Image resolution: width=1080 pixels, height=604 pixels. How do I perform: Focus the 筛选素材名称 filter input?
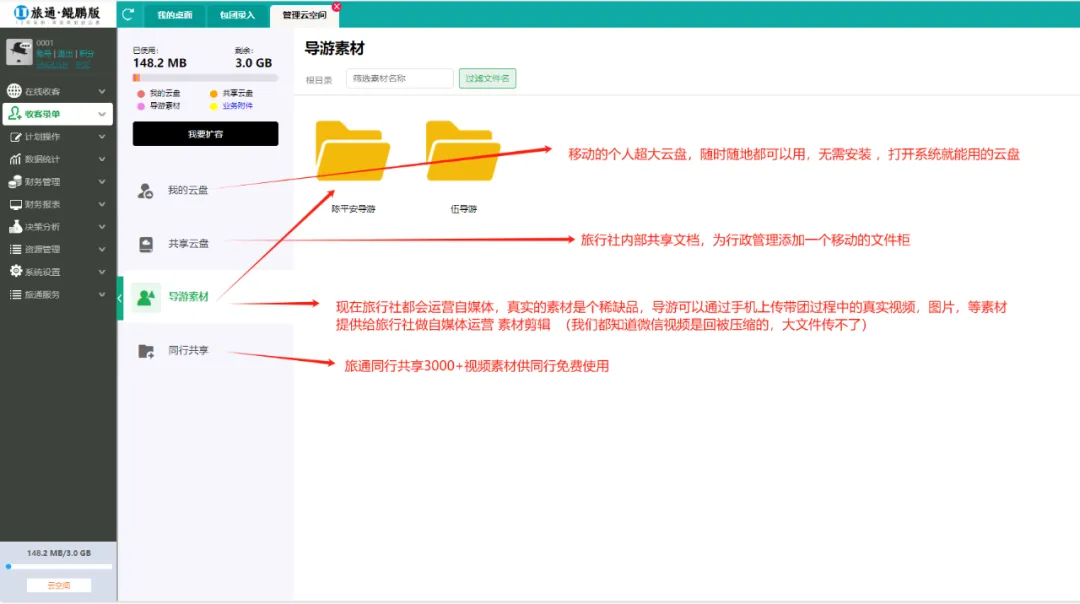click(x=399, y=79)
